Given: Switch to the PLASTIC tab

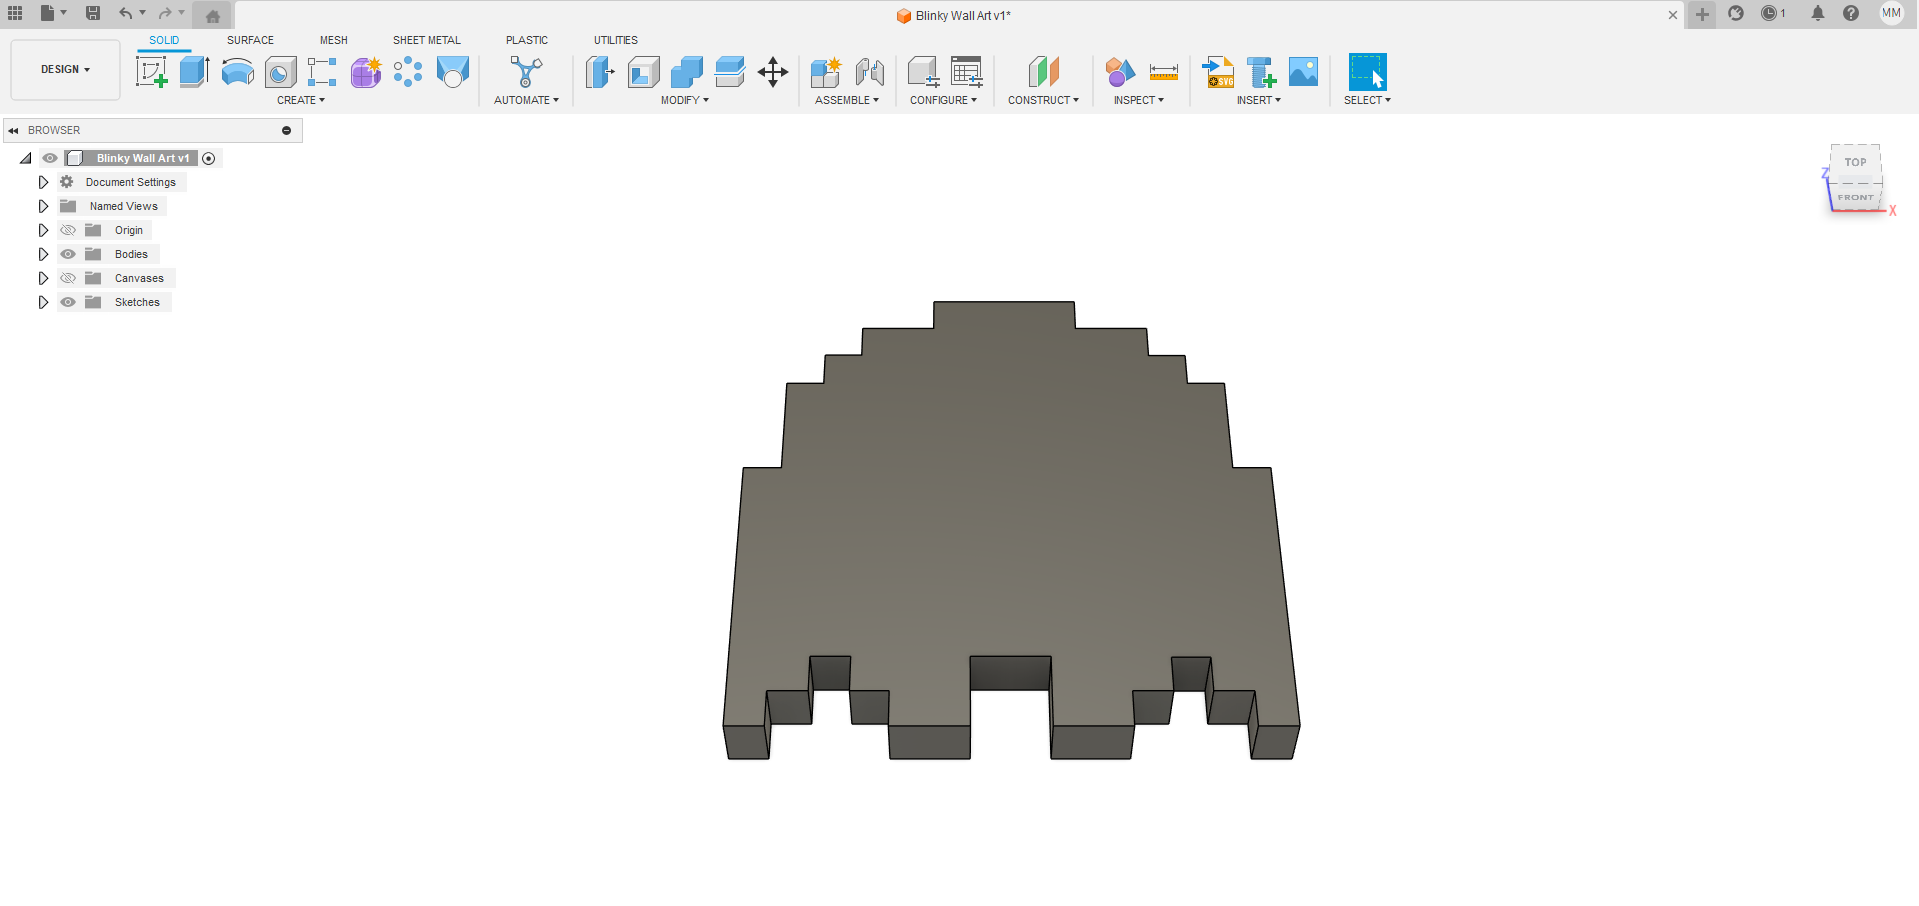Looking at the screenshot, I should (x=527, y=40).
